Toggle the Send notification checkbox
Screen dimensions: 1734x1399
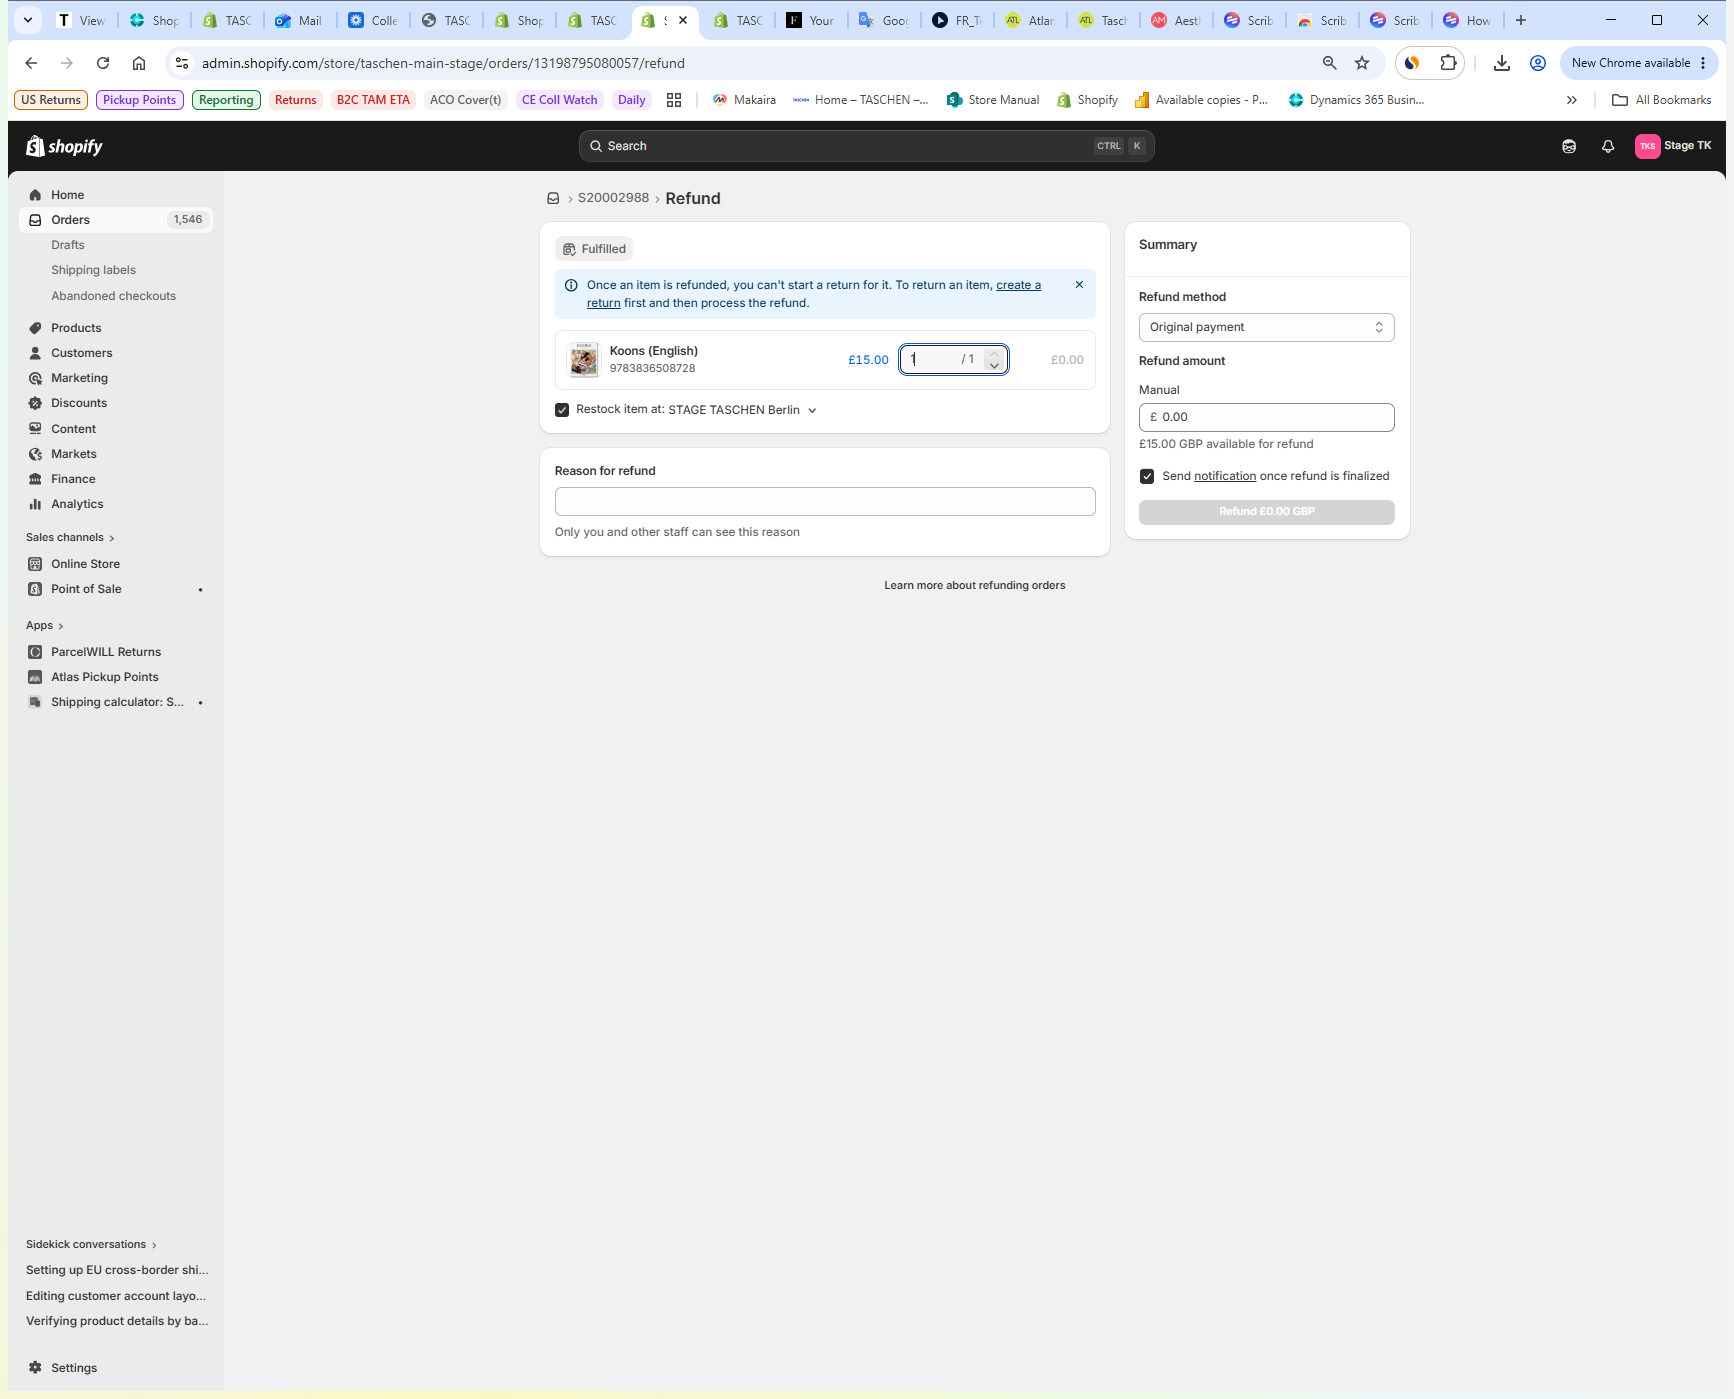tap(1147, 476)
